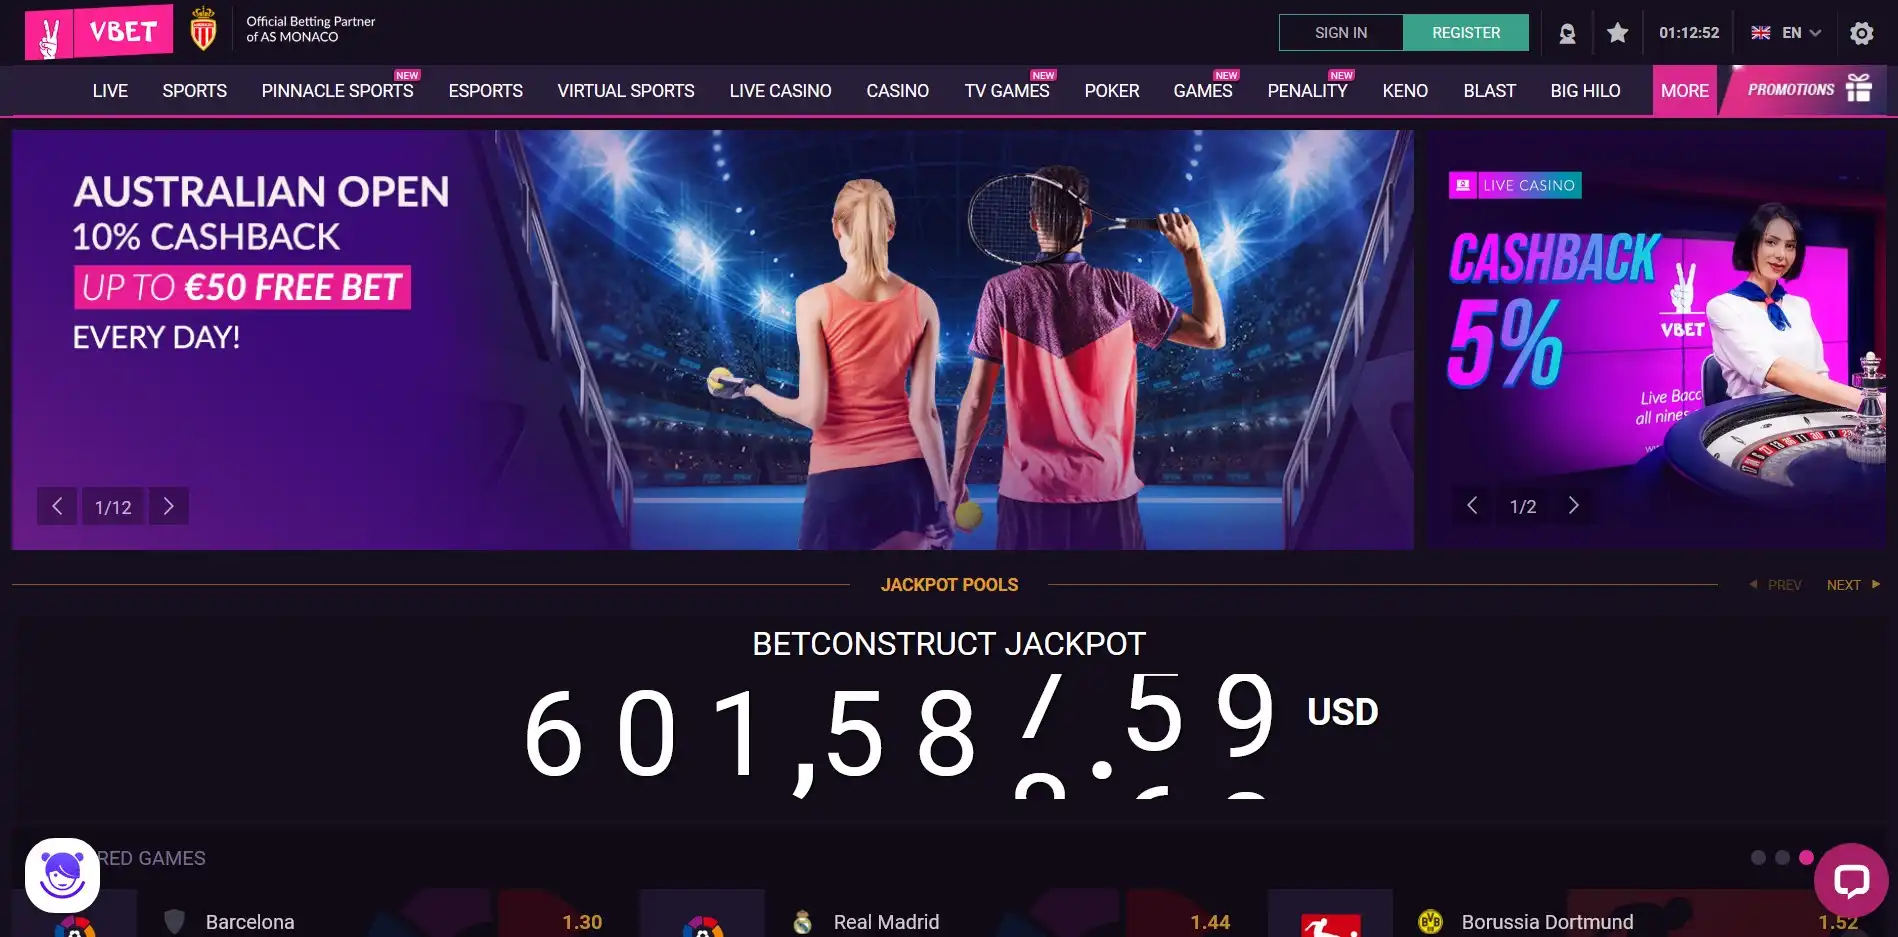Click the smiling assistant mascot icon

(x=62, y=875)
